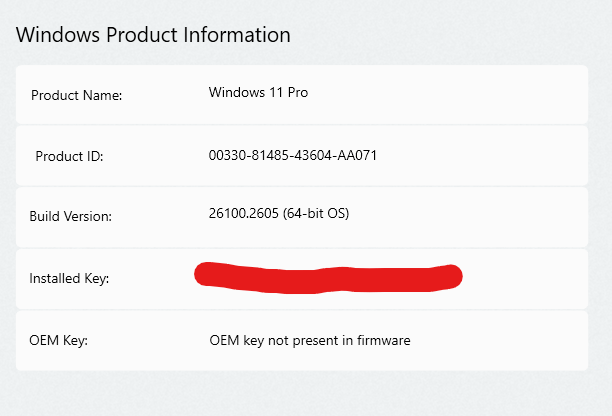Click the Windows Product Information heading
Screen dimensions: 612x416
click(153, 35)
